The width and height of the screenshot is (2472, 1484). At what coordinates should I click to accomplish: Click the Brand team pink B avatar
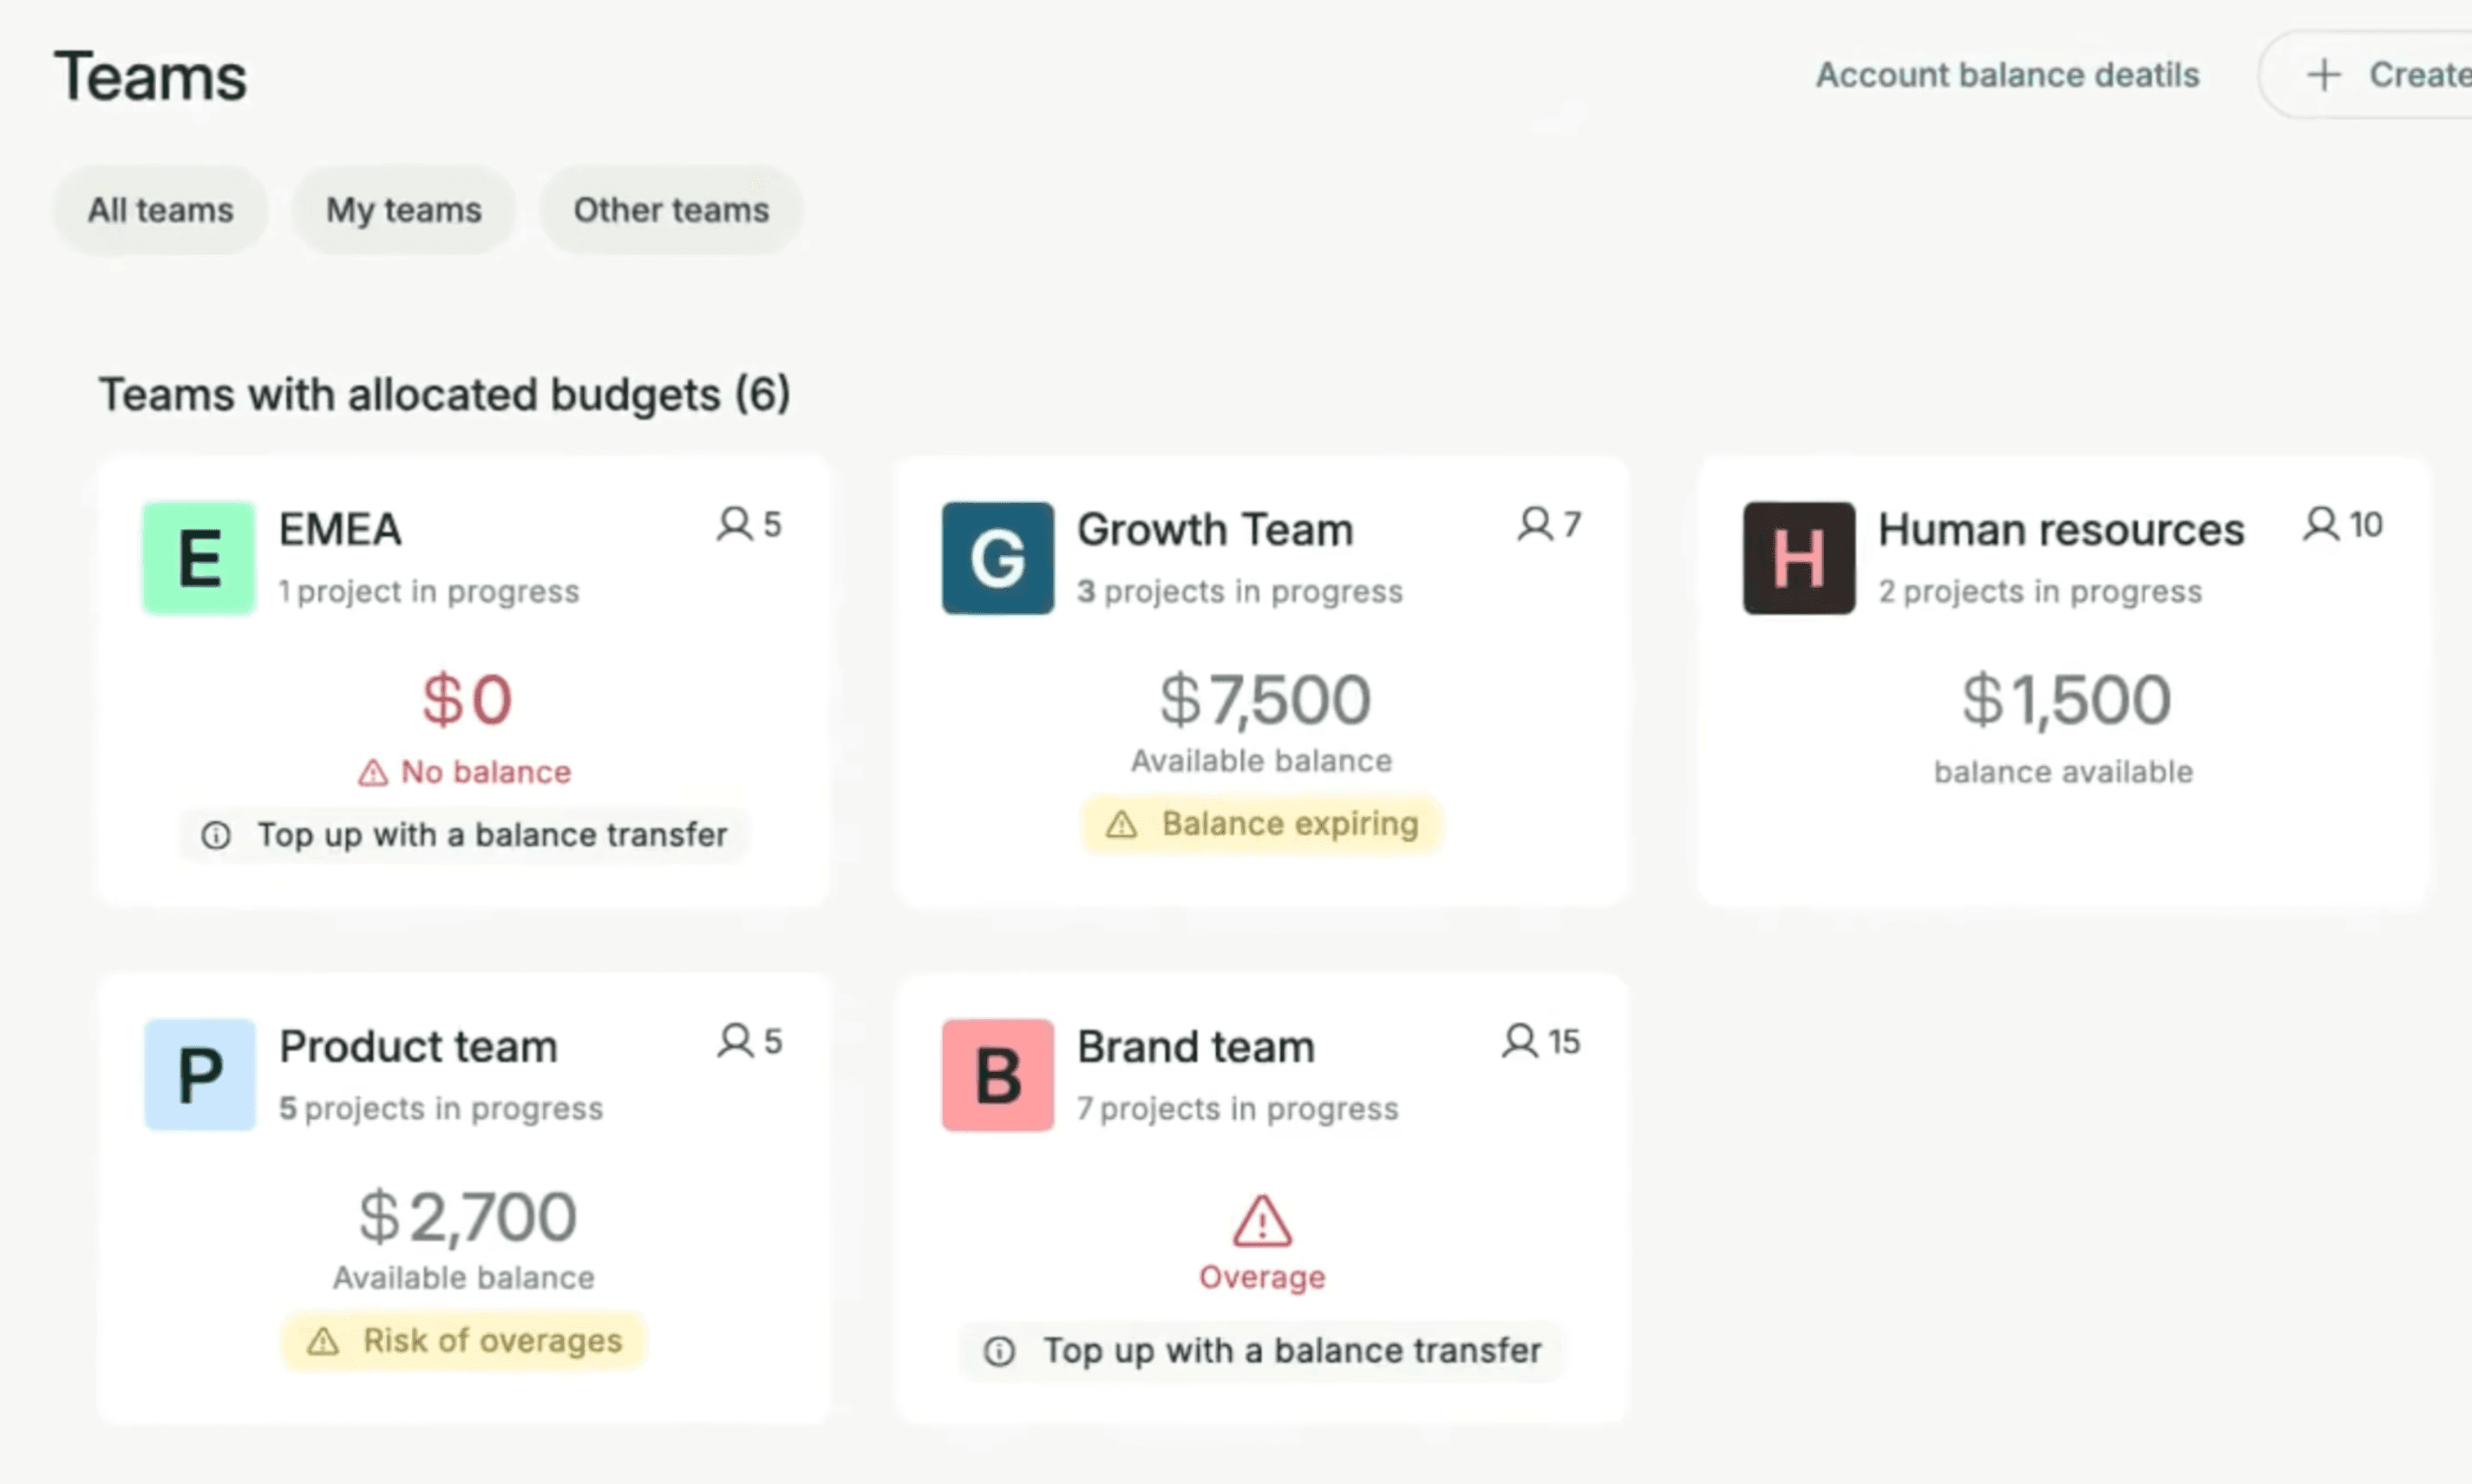click(x=997, y=1075)
